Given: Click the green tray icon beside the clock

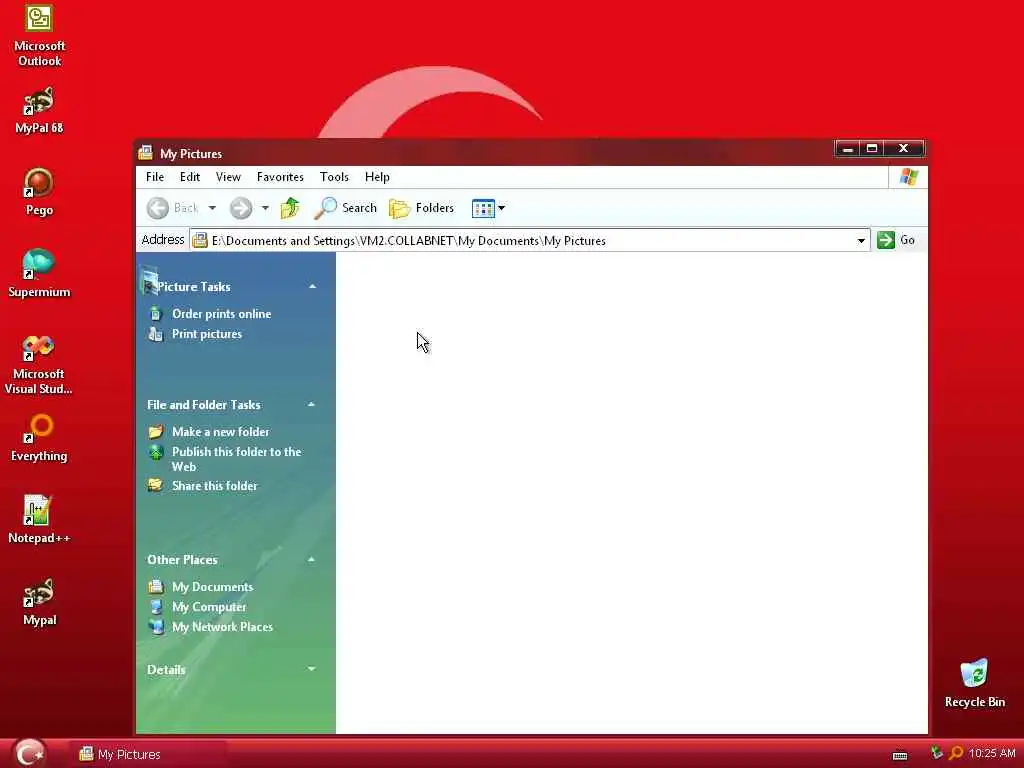Looking at the screenshot, I should (x=936, y=753).
